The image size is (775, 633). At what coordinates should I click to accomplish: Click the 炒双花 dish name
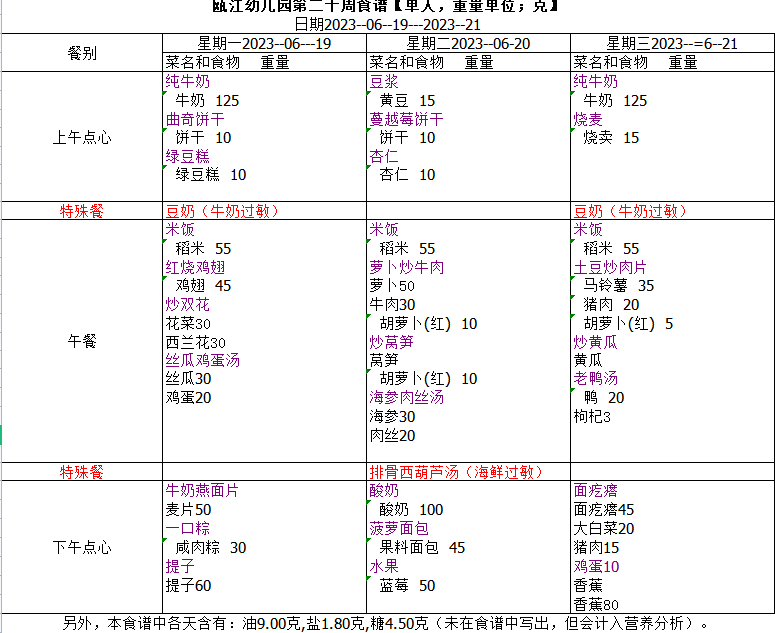(x=187, y=304)
